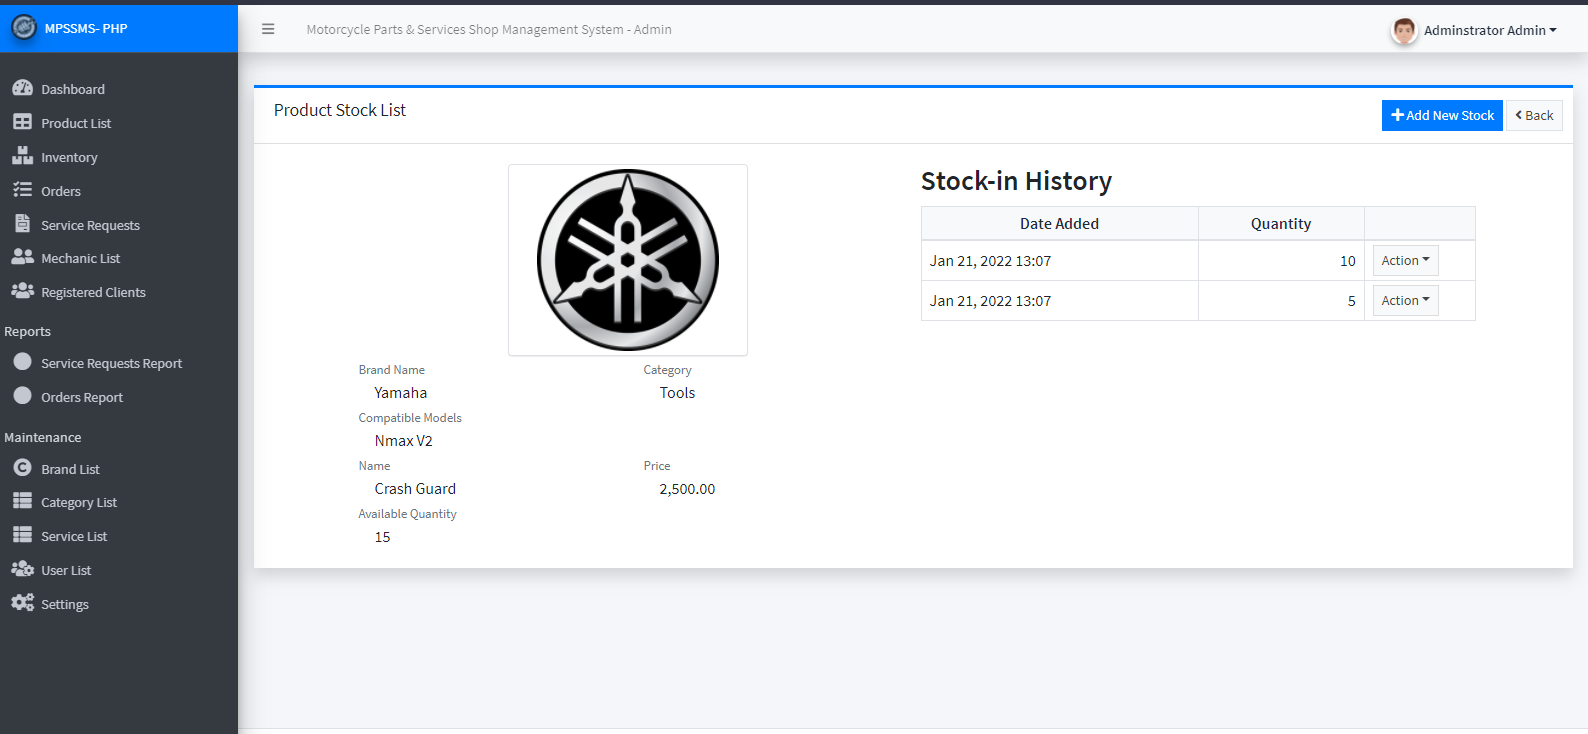Open Mechanic List page
The height and width of the screenshot is (734, 1588).
tap(119, 258)
